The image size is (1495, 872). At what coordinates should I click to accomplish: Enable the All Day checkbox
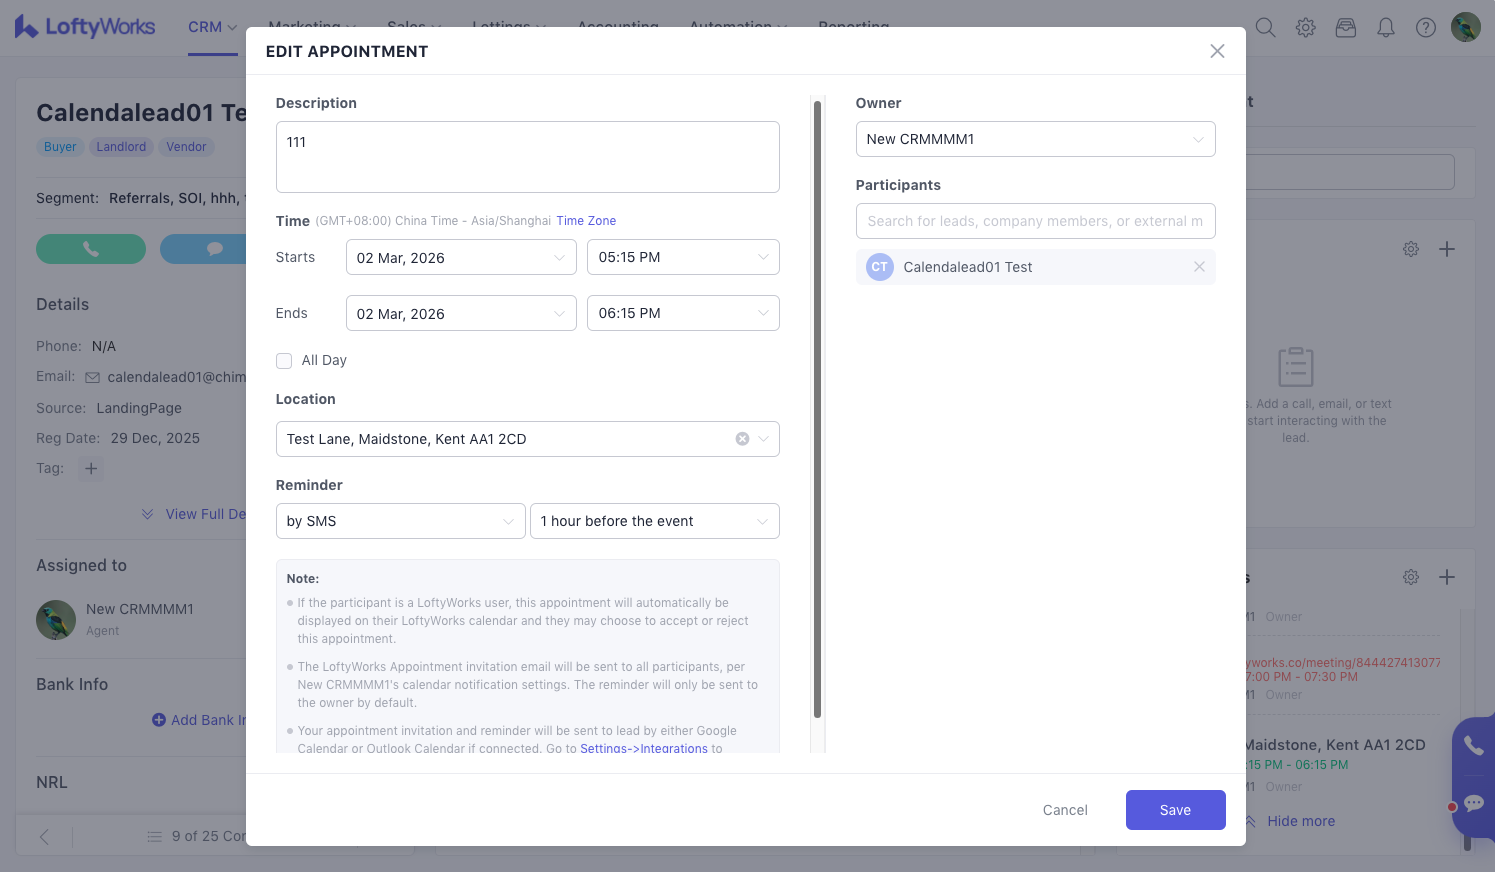click(284, 361)
